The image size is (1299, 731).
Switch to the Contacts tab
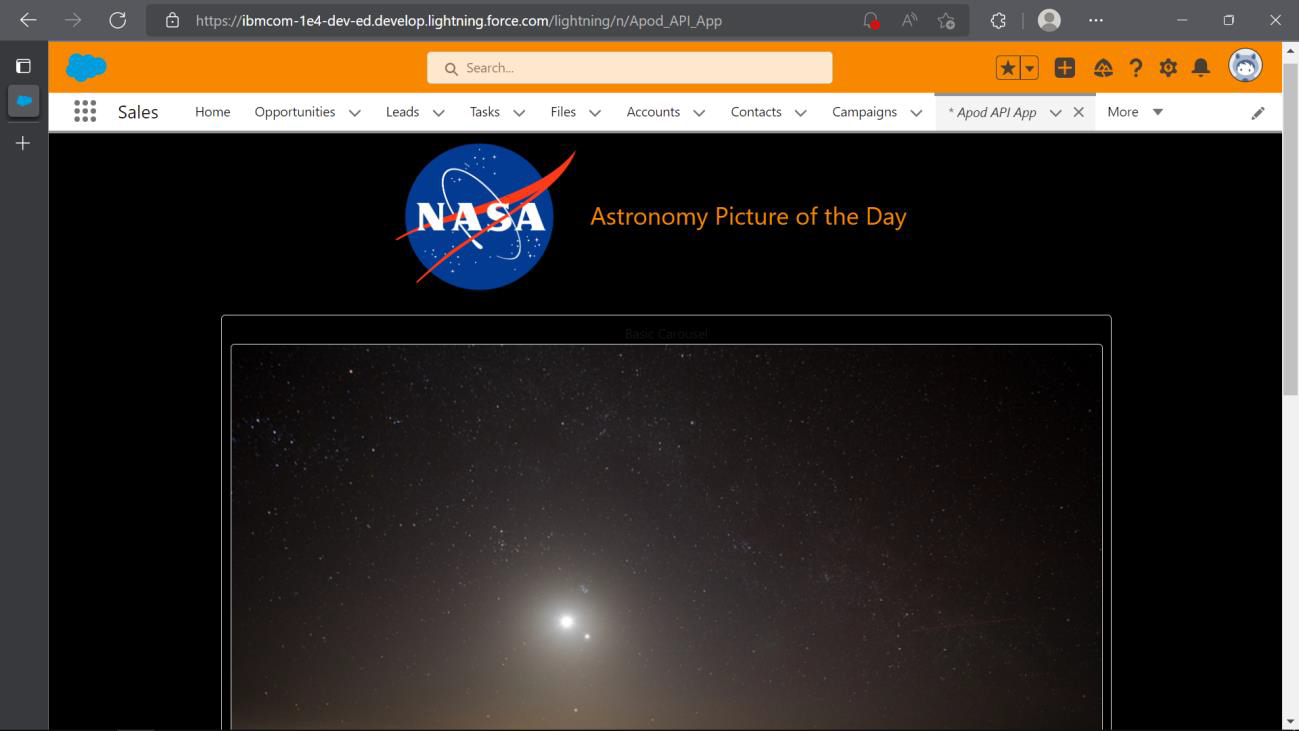pos(756,112)
